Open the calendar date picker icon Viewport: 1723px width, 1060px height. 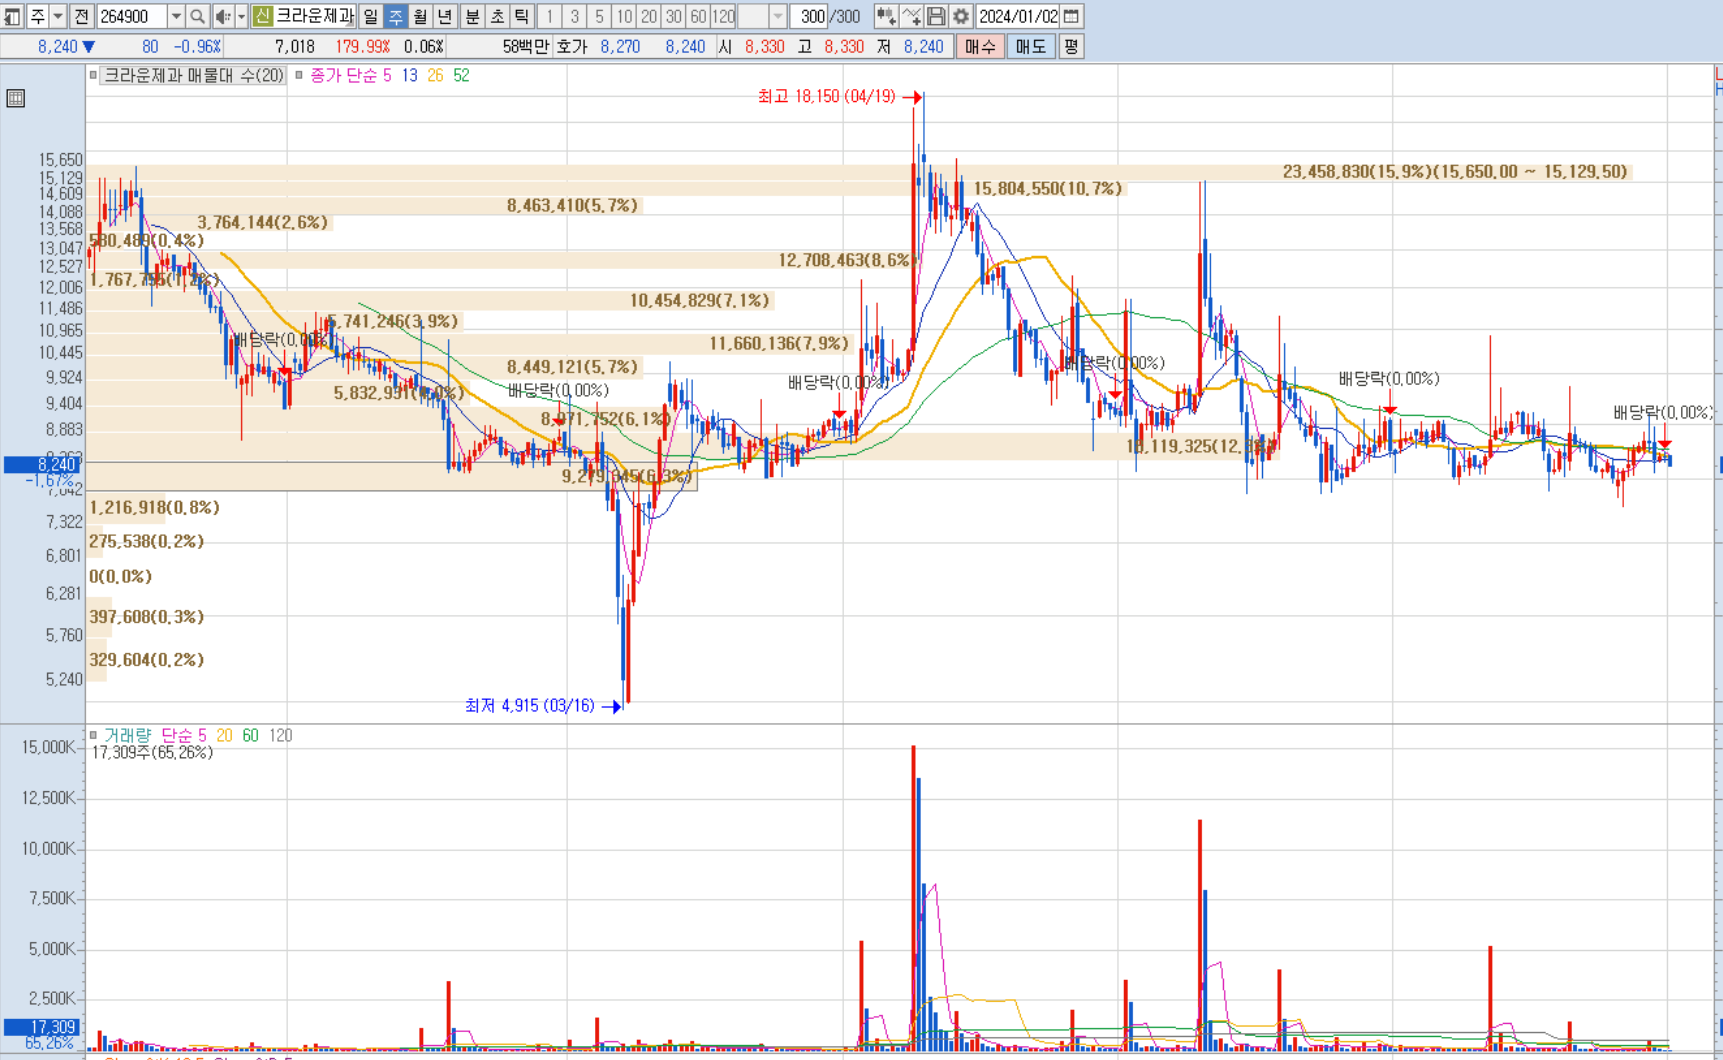point(1071,16)
